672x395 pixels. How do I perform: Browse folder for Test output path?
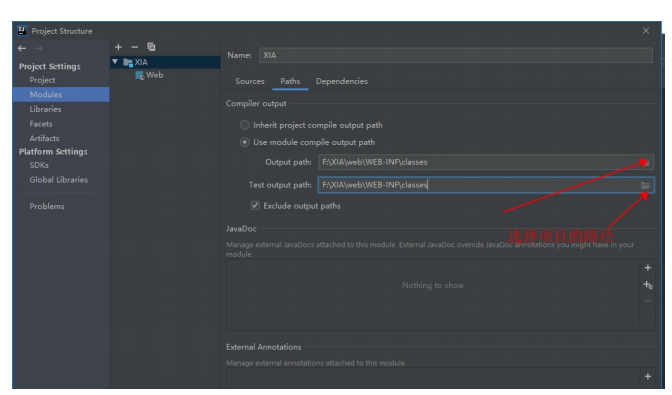[x=645, y=185]
